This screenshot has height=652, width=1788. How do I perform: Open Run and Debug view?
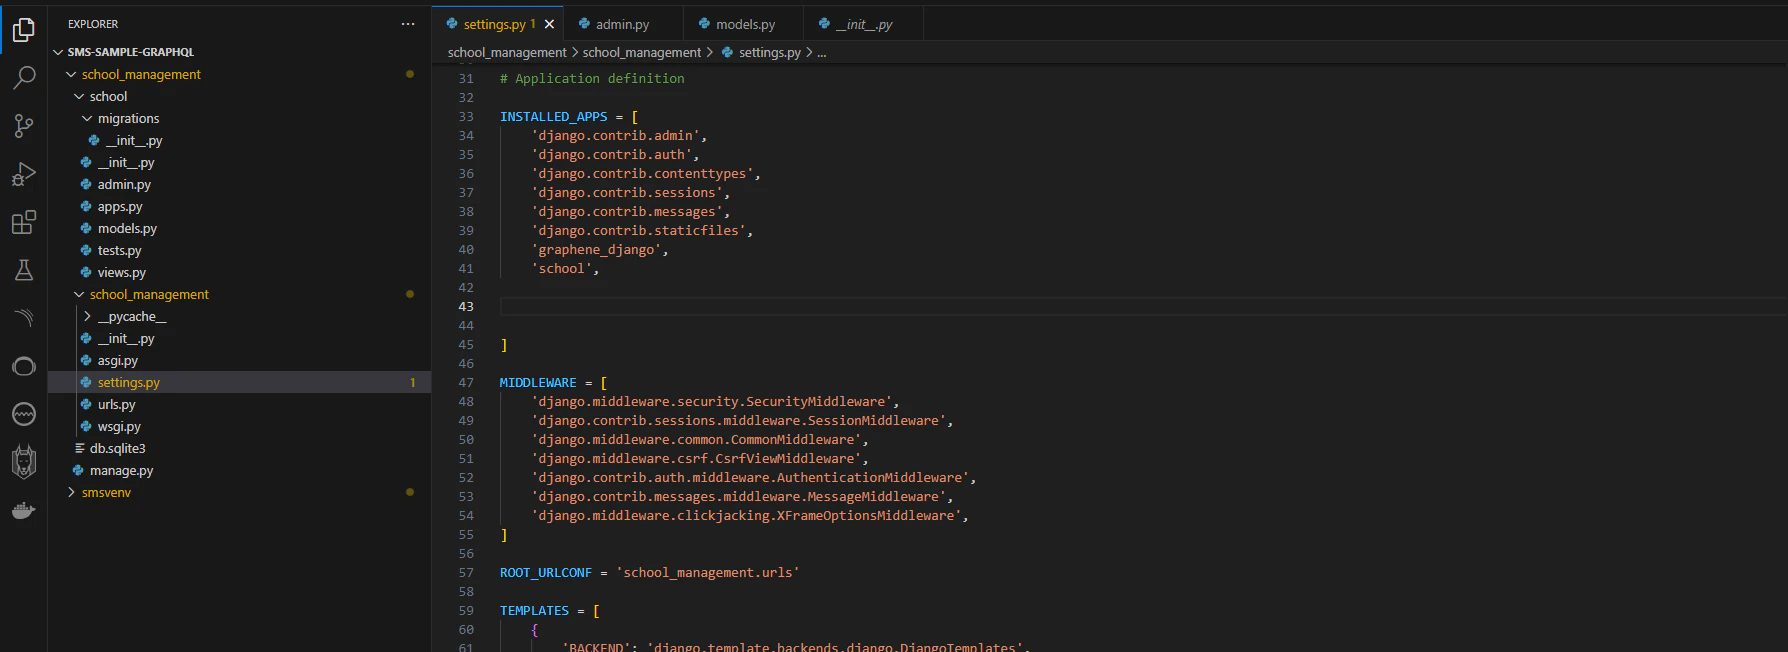pos(24,174)
